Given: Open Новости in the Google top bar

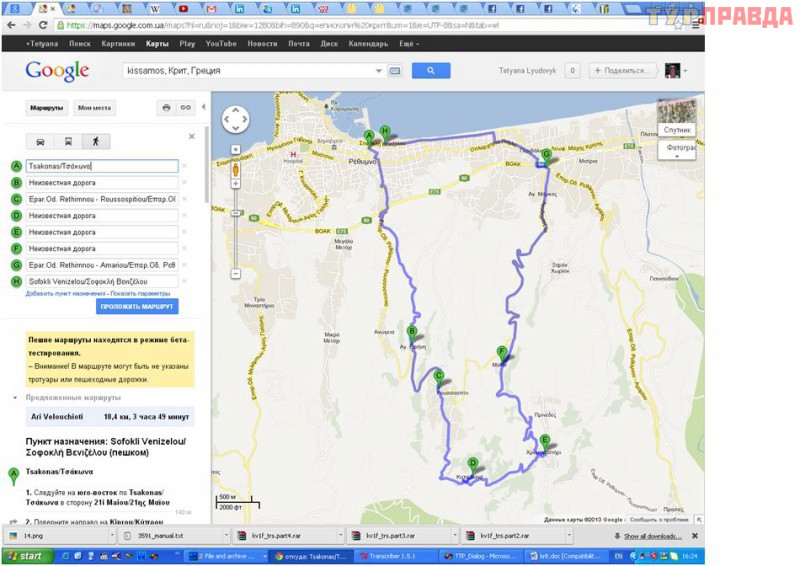Looking at the screenshot, I should [262, 44].
